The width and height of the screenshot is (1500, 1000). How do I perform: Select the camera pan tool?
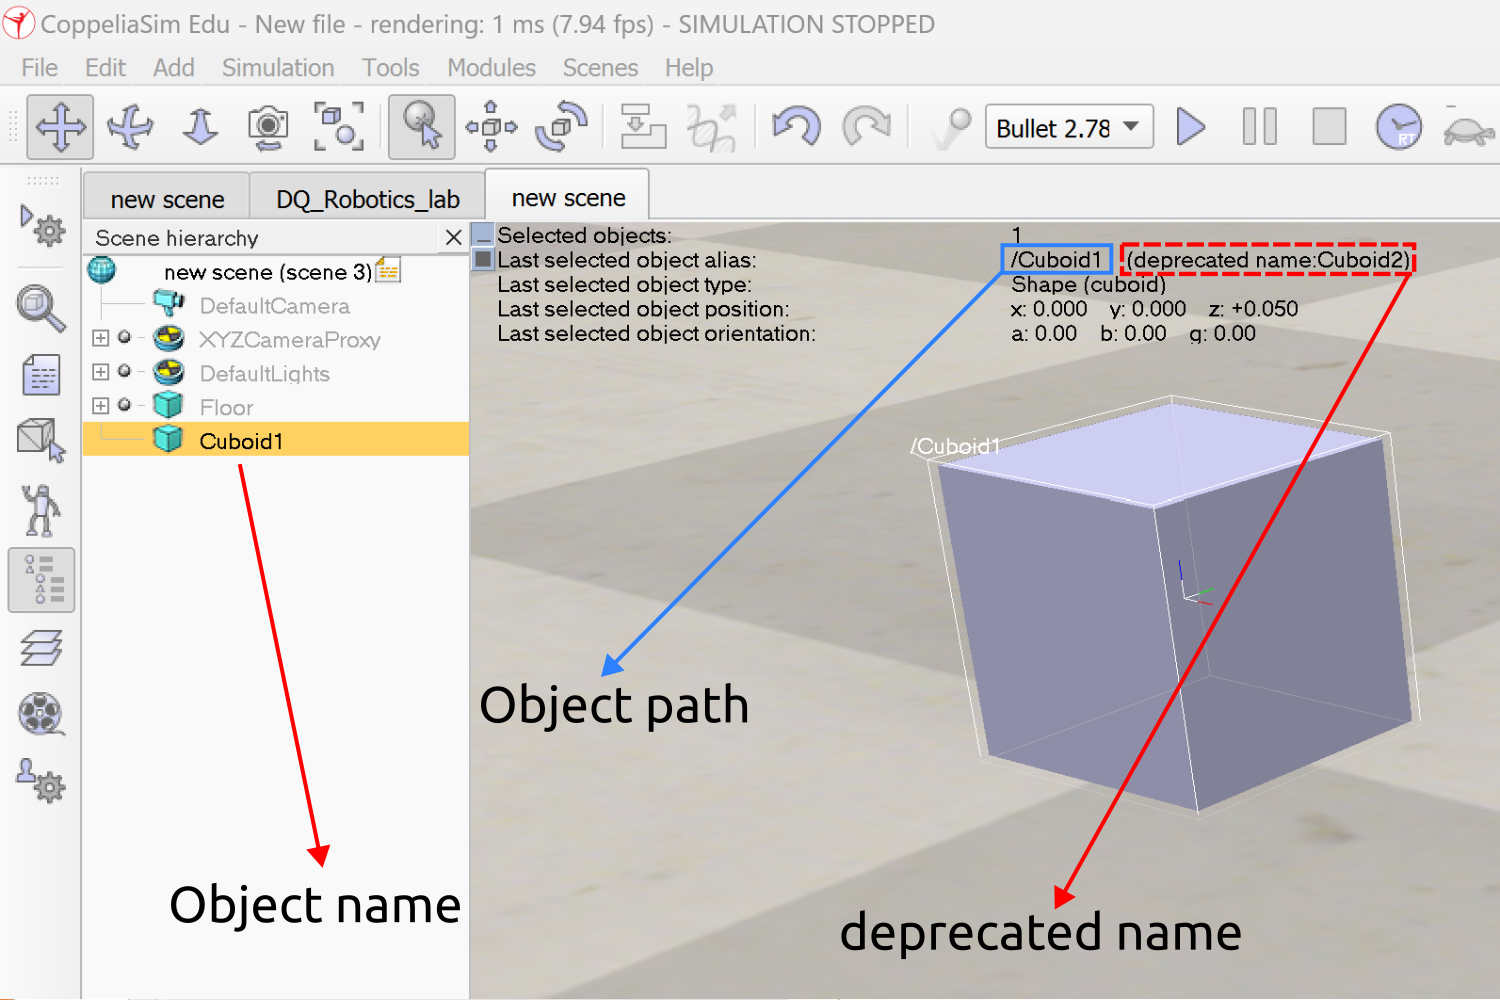point(60,127)
